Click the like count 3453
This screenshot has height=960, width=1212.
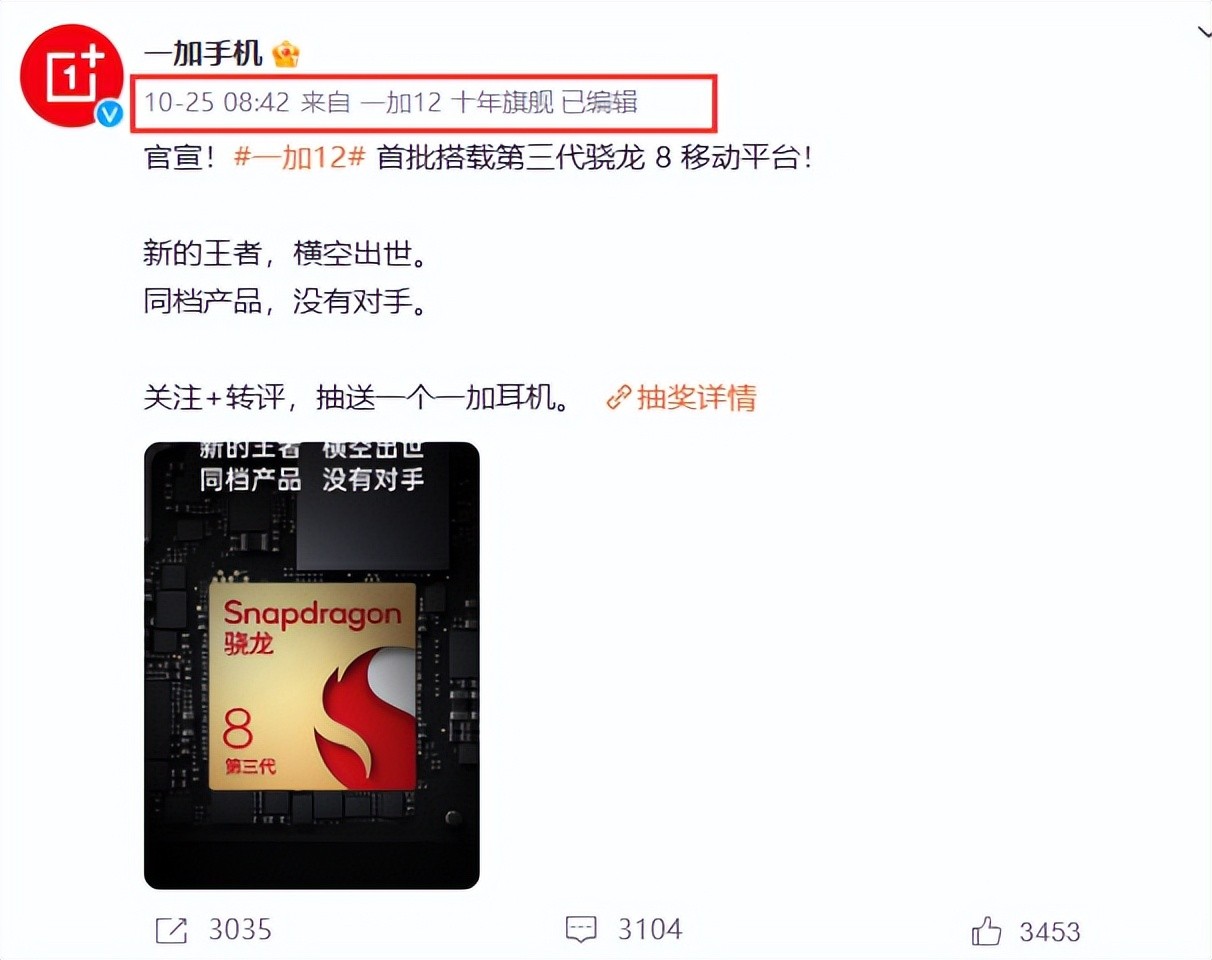[x=1050, y=932]
